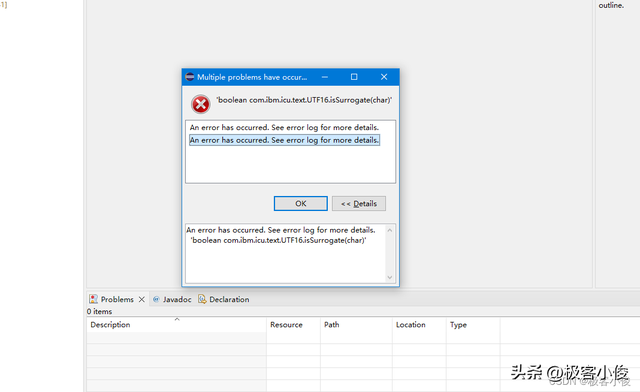Select the first 'An error has occurred' entry
The height and width of the screenshot is (392, 640).
pyautogui.click(x=284, y=127)
